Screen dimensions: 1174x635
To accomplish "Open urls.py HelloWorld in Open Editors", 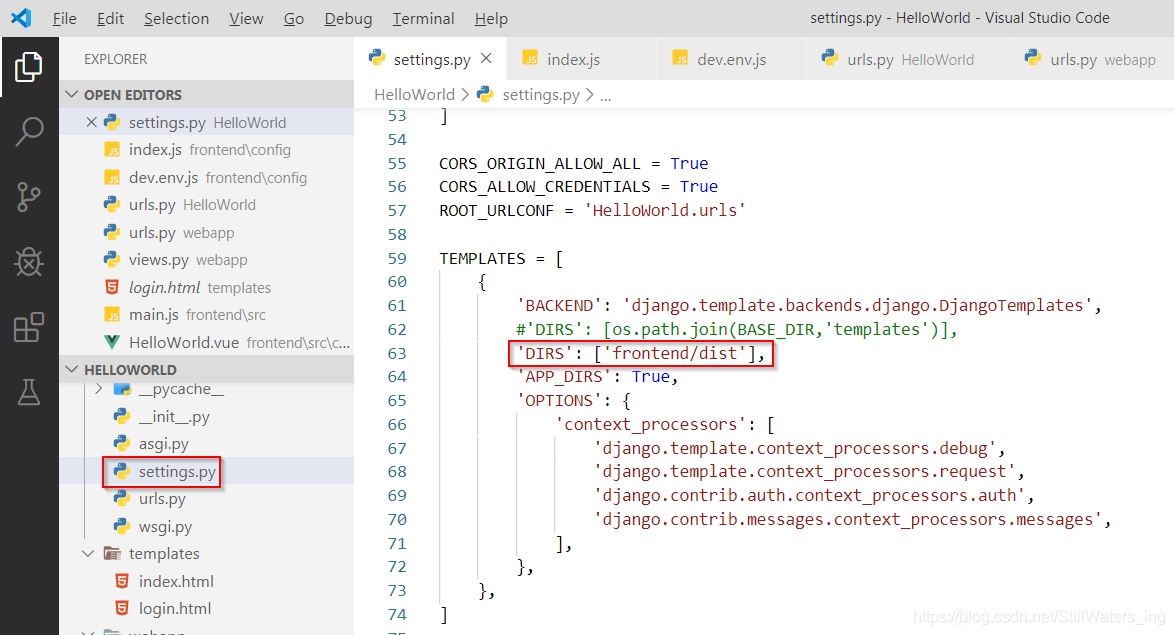I will tap(207, 204).
